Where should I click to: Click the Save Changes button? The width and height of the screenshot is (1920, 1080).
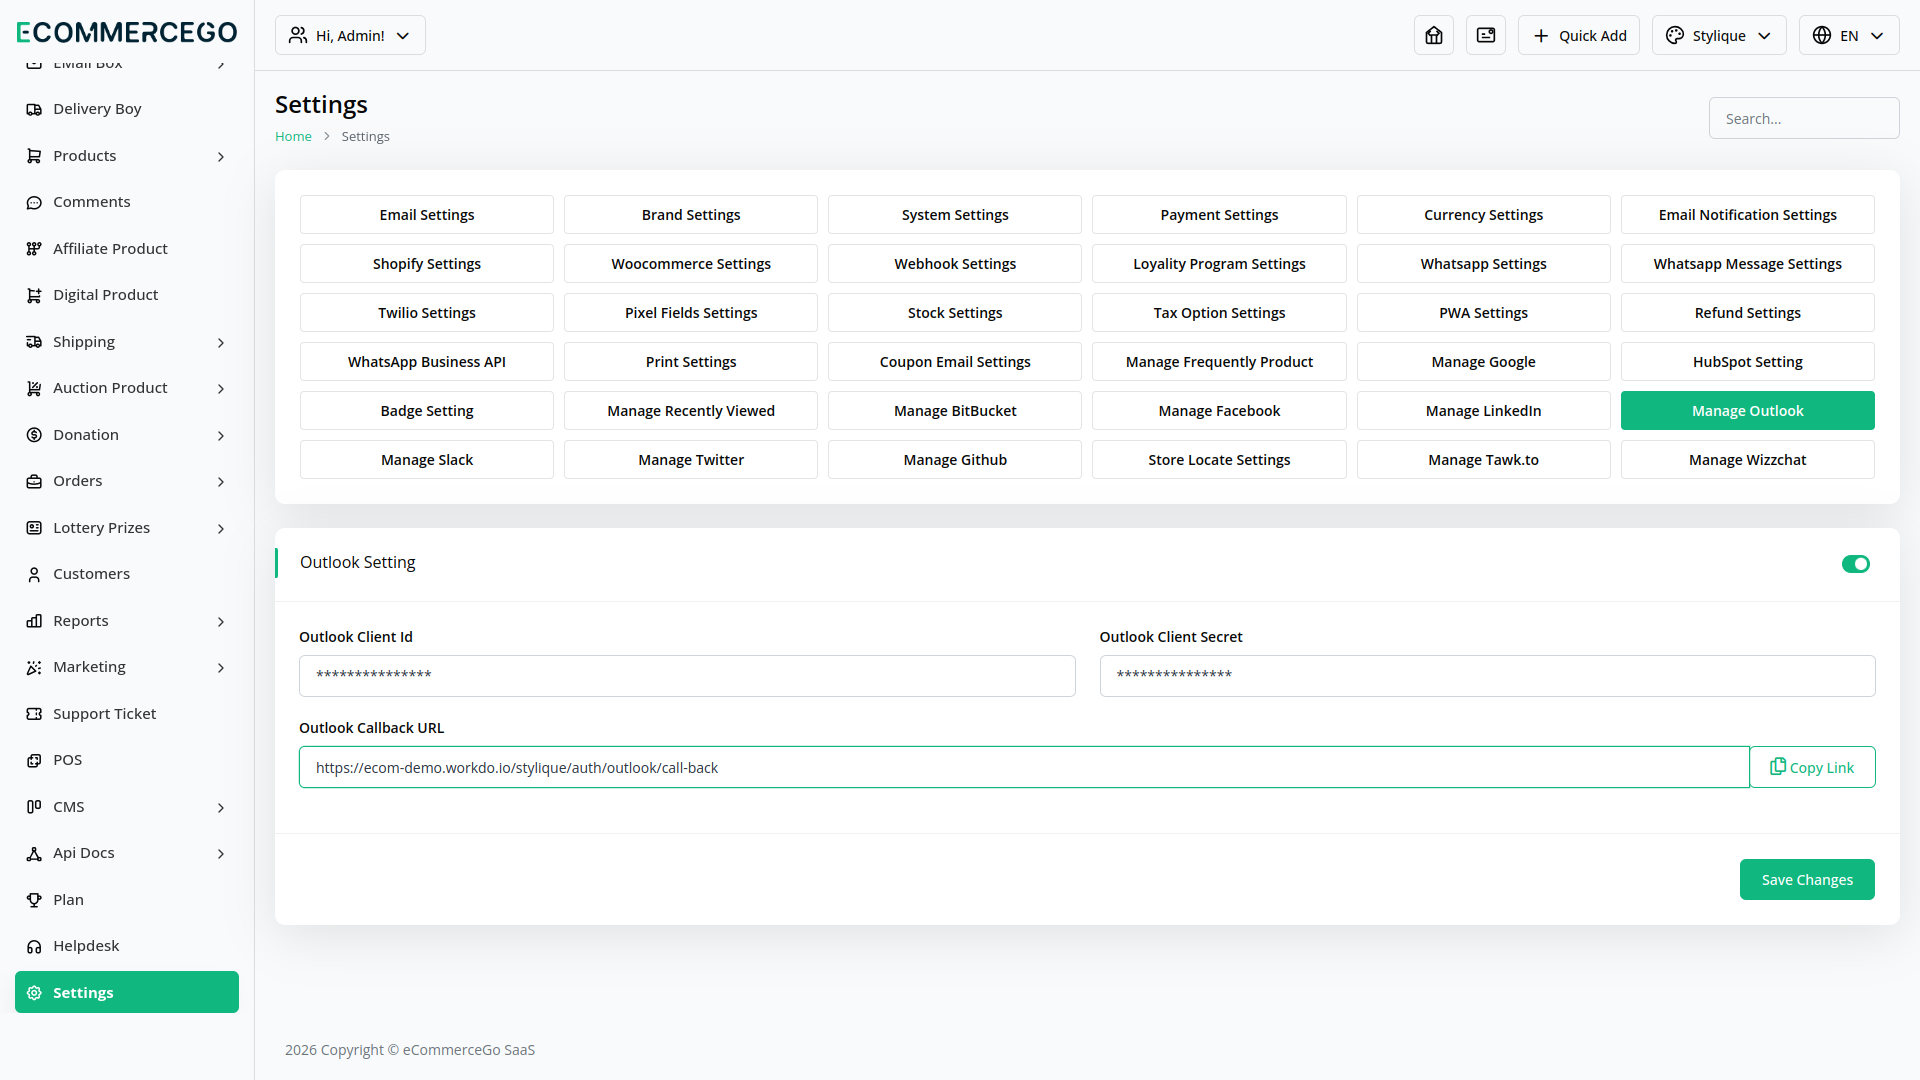(1807, 880)
